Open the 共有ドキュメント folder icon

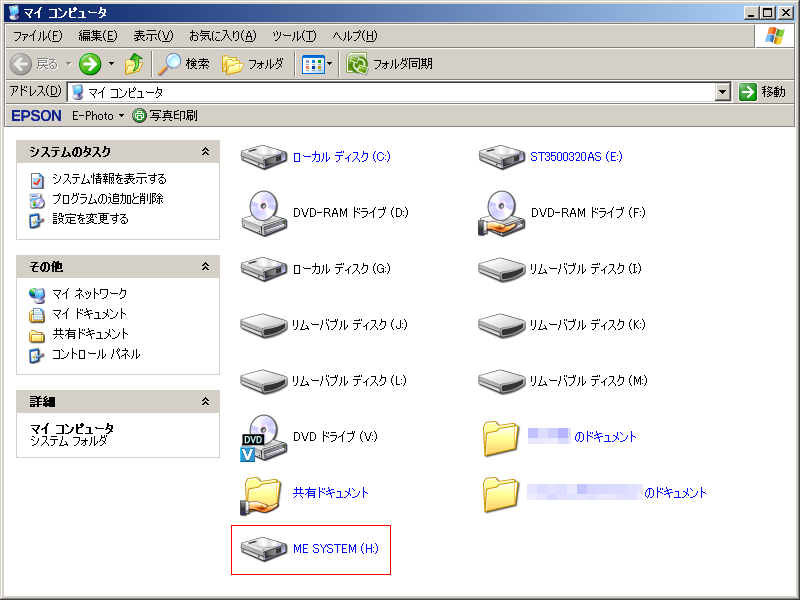[x=261, y=494]
